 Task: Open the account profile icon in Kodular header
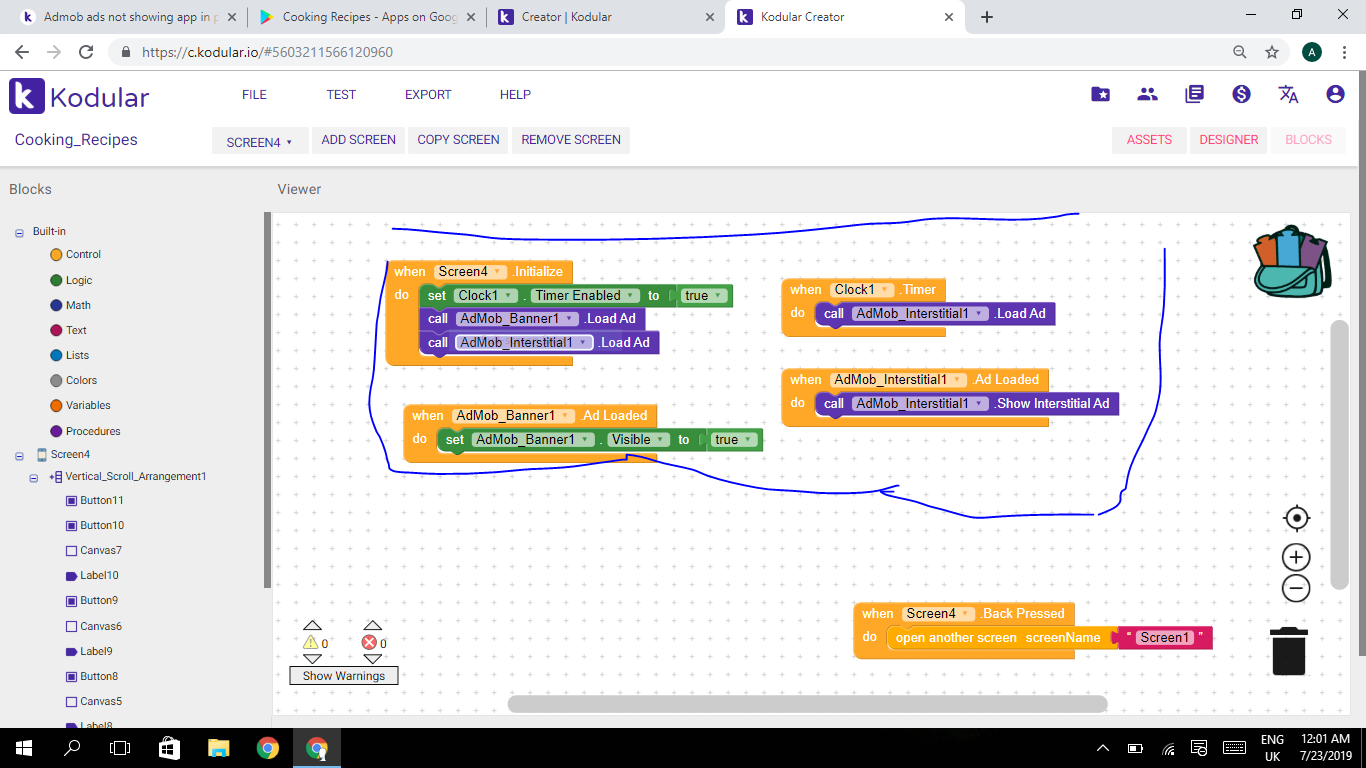[x=1335, y=94]
